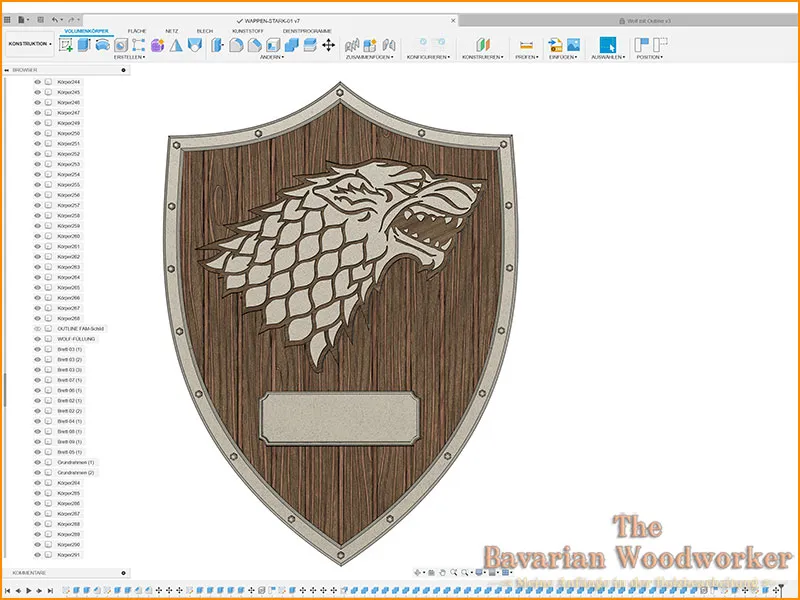
Task: Click the Orbit navigation icon
Action: click(x=418, y=572)
